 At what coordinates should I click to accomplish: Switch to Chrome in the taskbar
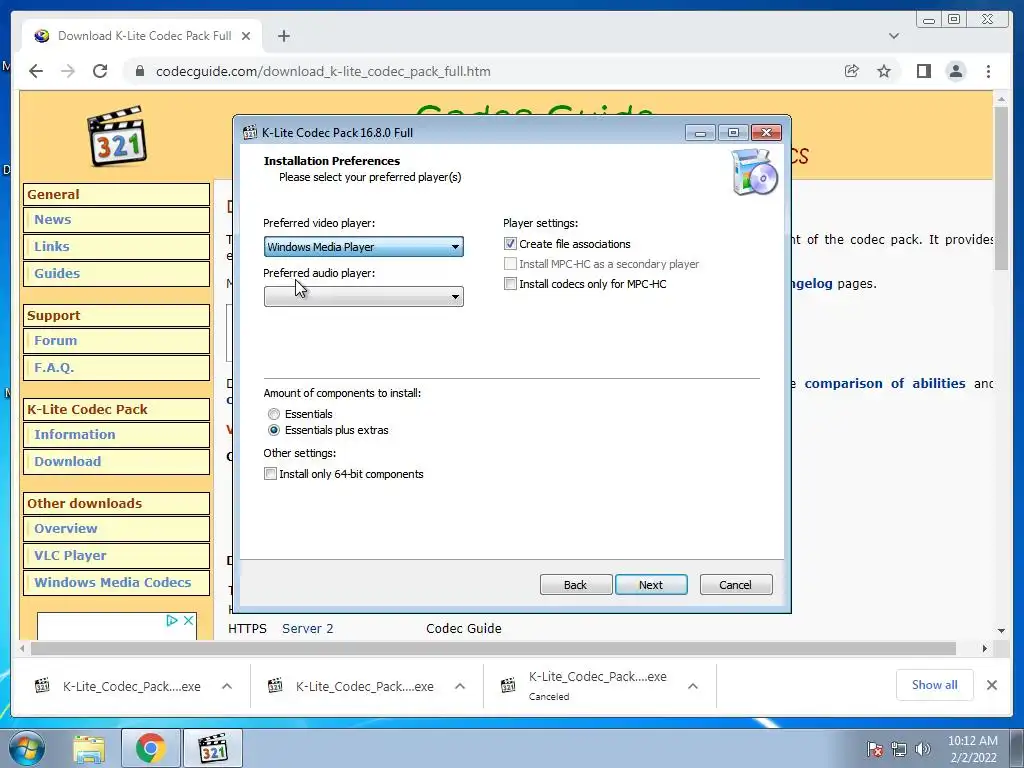pyautogui.click(x=150, y=748)
